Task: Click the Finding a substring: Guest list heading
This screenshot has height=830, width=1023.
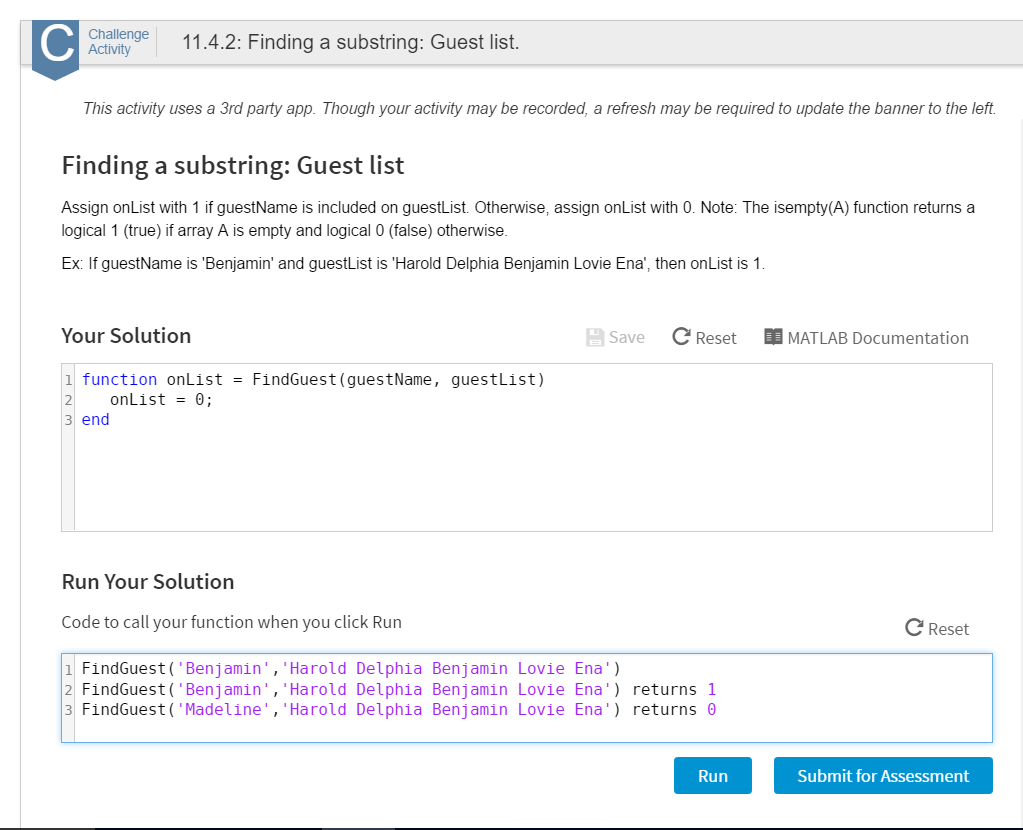Action: tap(232, 164)
